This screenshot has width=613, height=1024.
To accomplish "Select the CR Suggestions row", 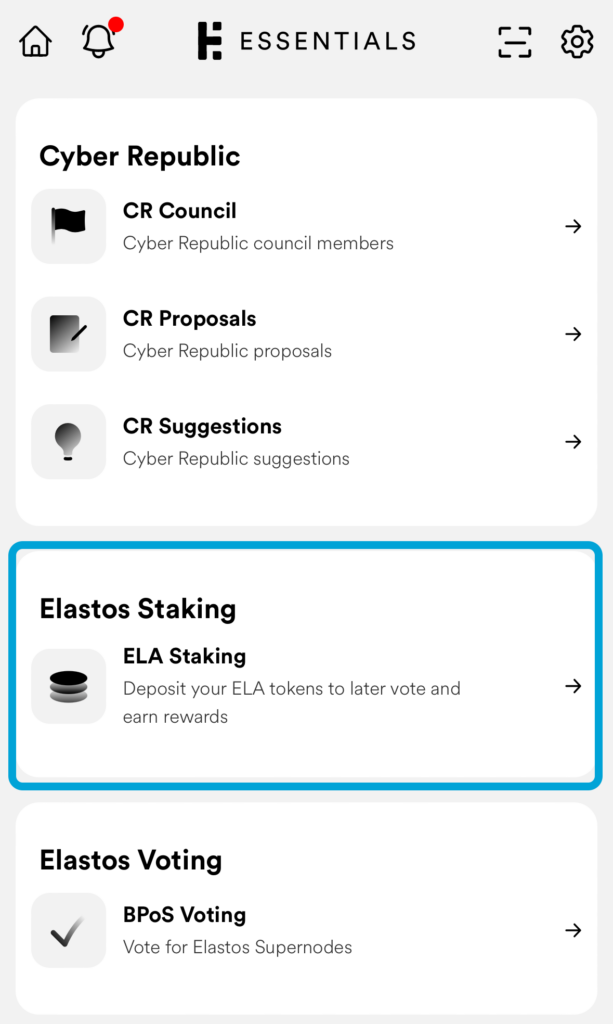I will click(300, 442).
